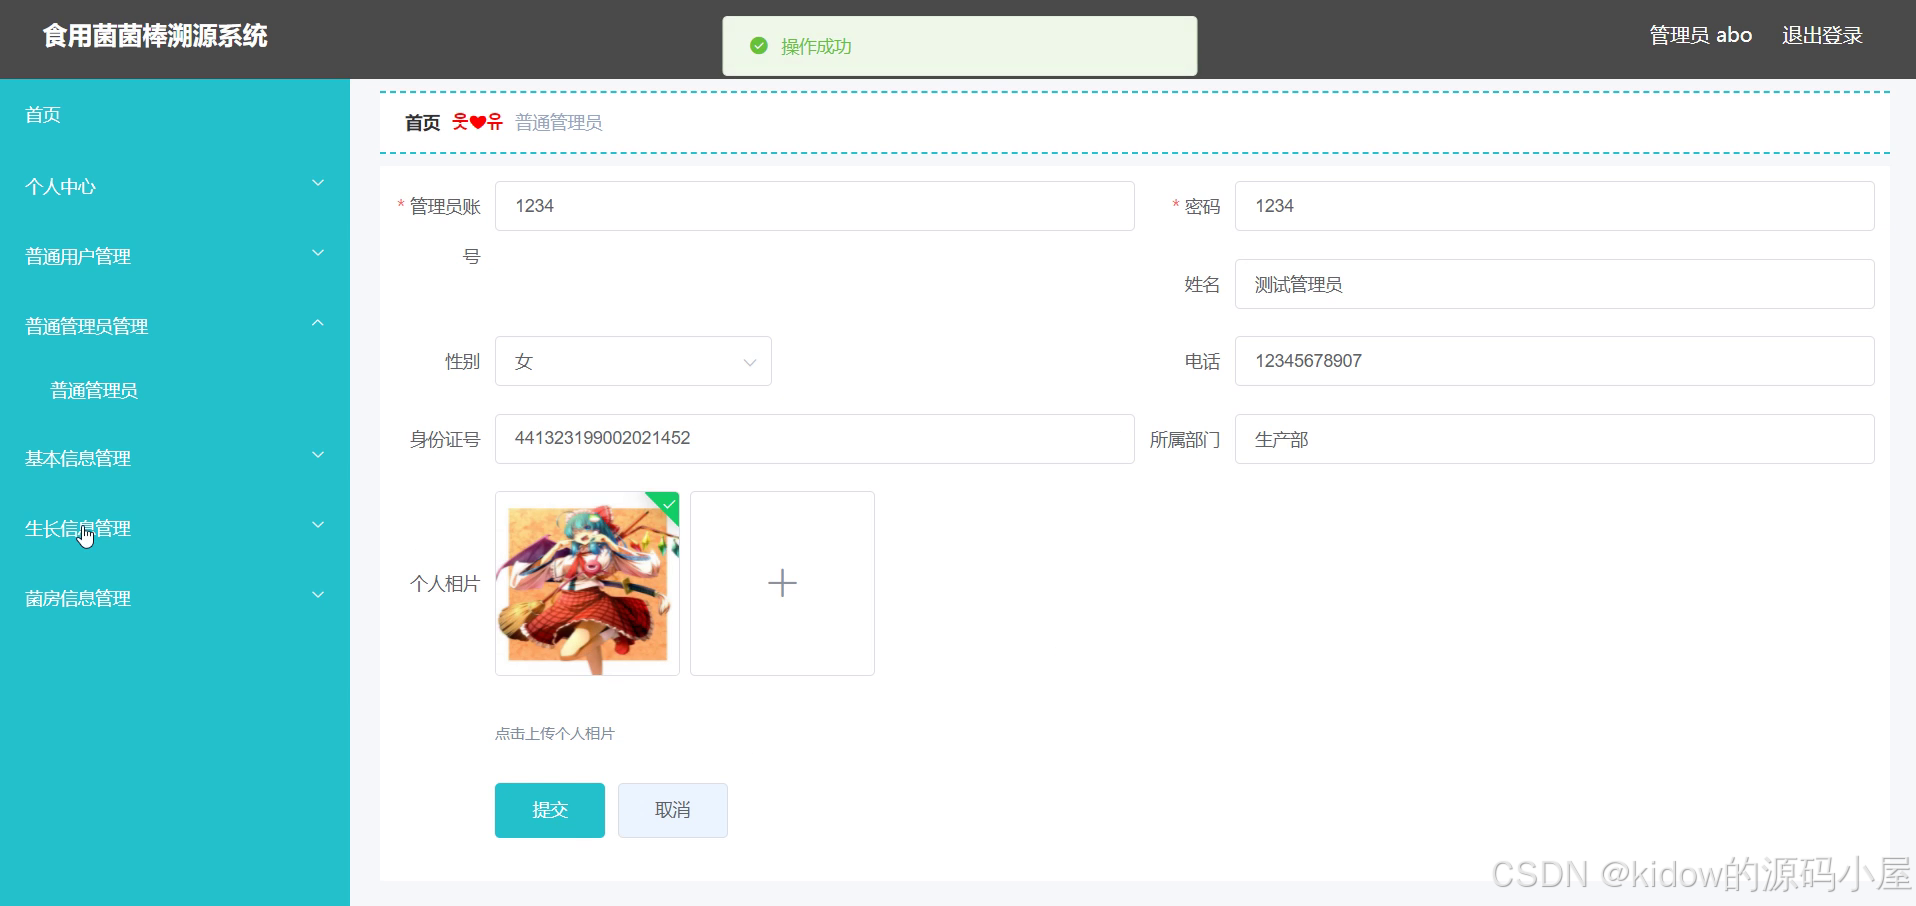1916x906 pixels.
Task: Open the 普通用户管理 sidebar menu
Action: coord(175,256)
